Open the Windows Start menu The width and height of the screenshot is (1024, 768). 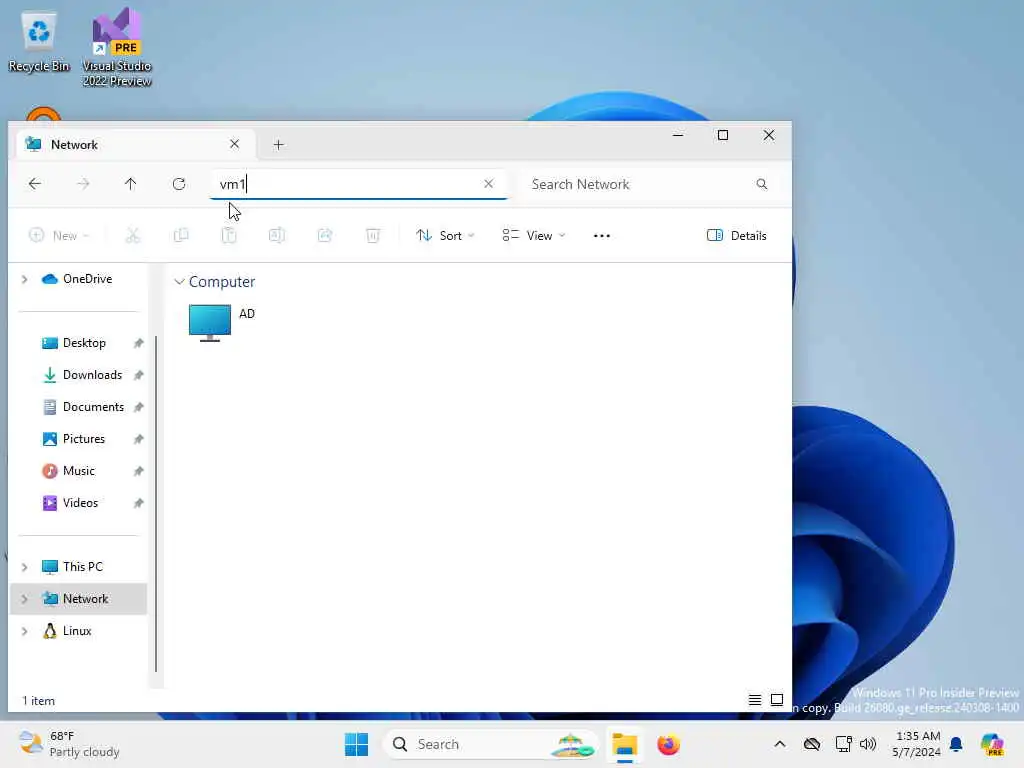point(357,744)
